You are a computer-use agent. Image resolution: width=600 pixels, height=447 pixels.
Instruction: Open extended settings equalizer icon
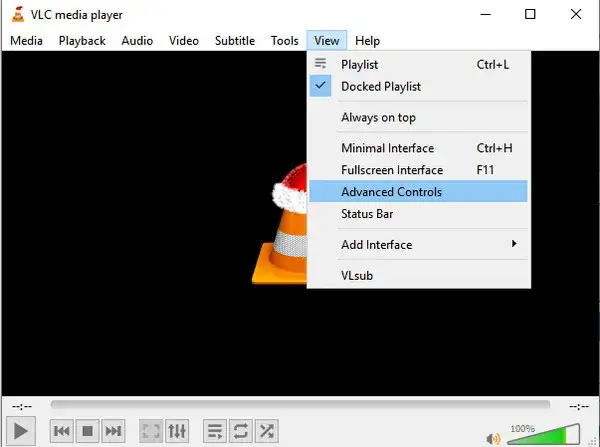(177, 431)
